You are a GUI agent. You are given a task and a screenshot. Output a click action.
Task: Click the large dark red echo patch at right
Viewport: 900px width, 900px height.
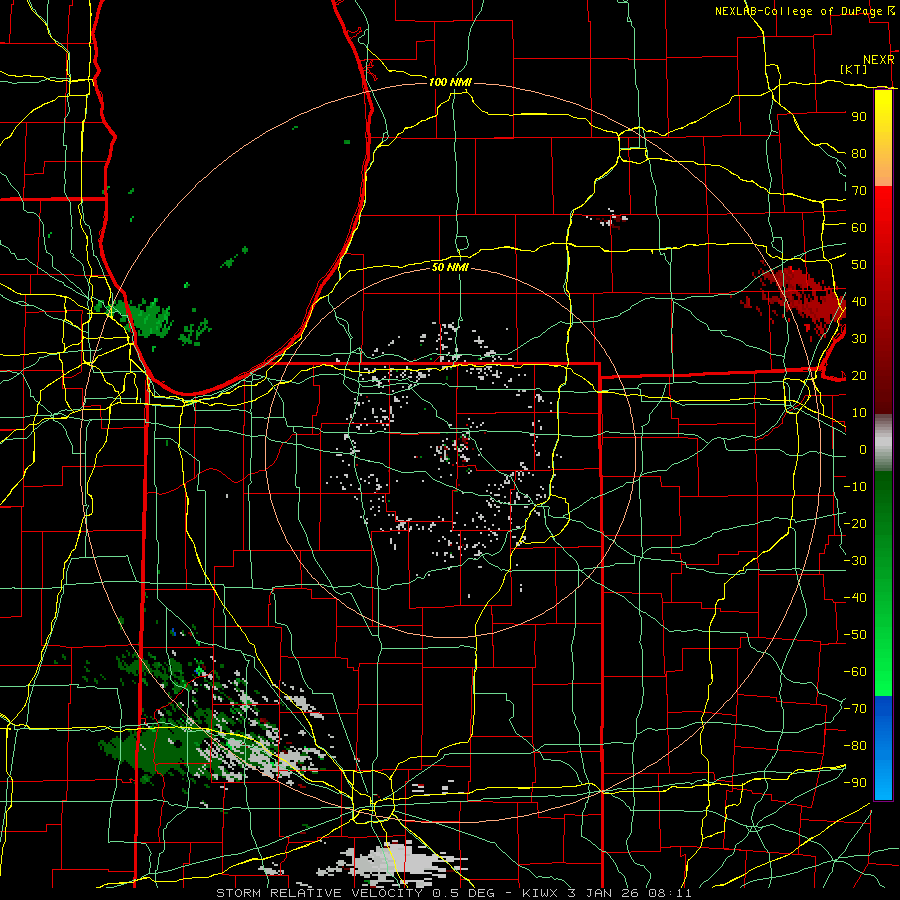(x=804, y=298)
